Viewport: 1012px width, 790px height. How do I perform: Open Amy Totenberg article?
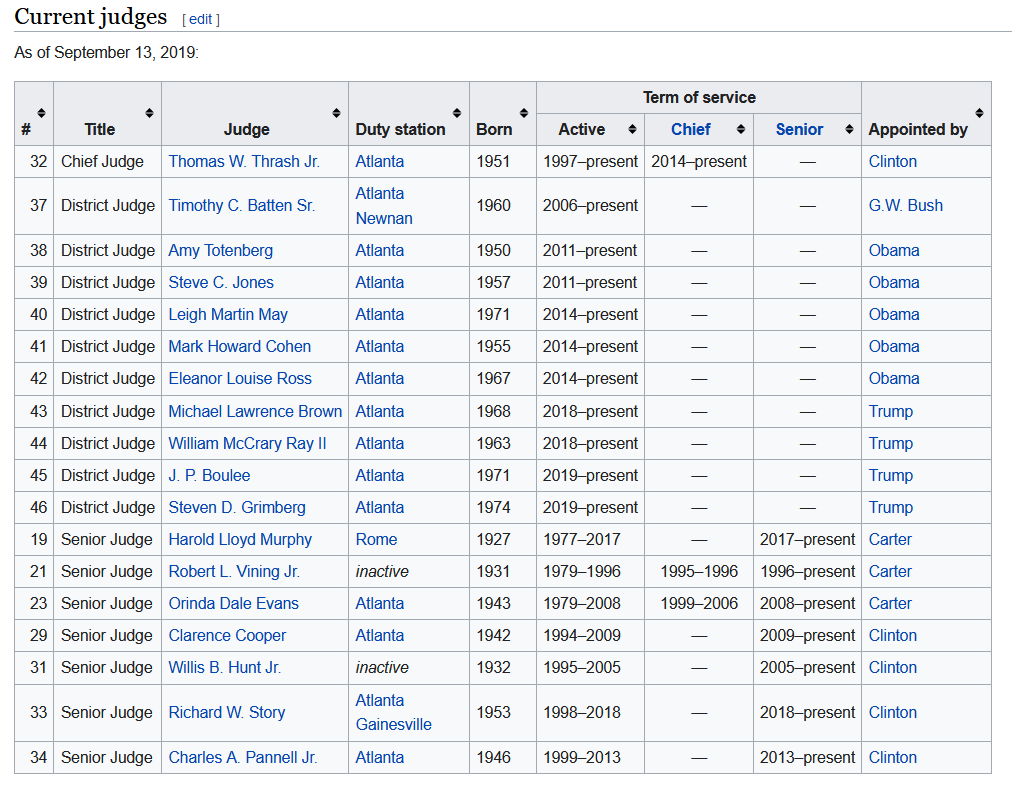(x=221, y=250)
